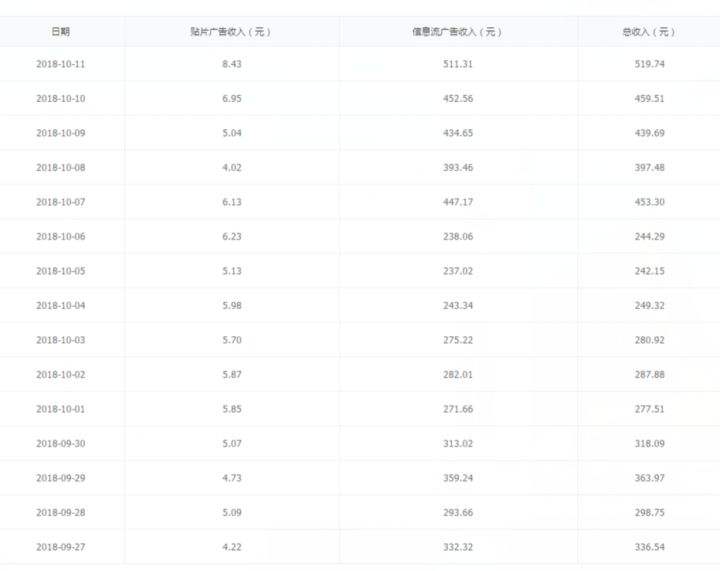Click the feed ad income value 293.66
The image size is (720, 571).
pyautogui.click(x=458, y=512)
